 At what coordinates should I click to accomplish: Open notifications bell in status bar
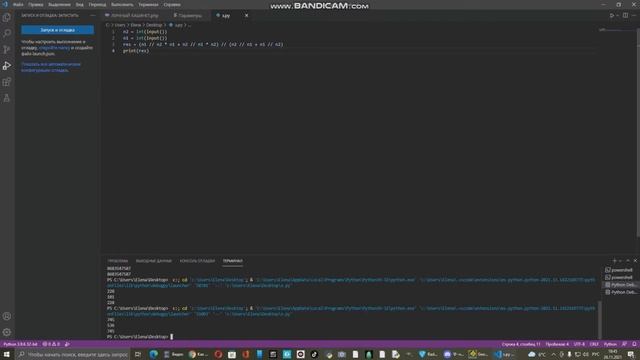click(x=634, y=344)
